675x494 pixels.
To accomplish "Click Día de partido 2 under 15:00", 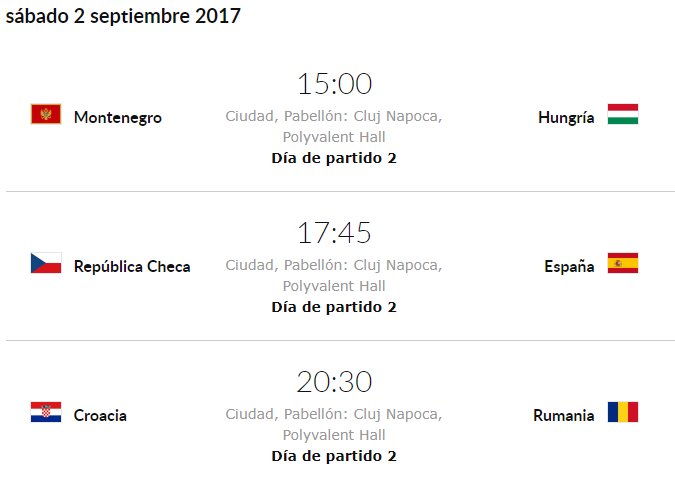I will coord(334,158).
